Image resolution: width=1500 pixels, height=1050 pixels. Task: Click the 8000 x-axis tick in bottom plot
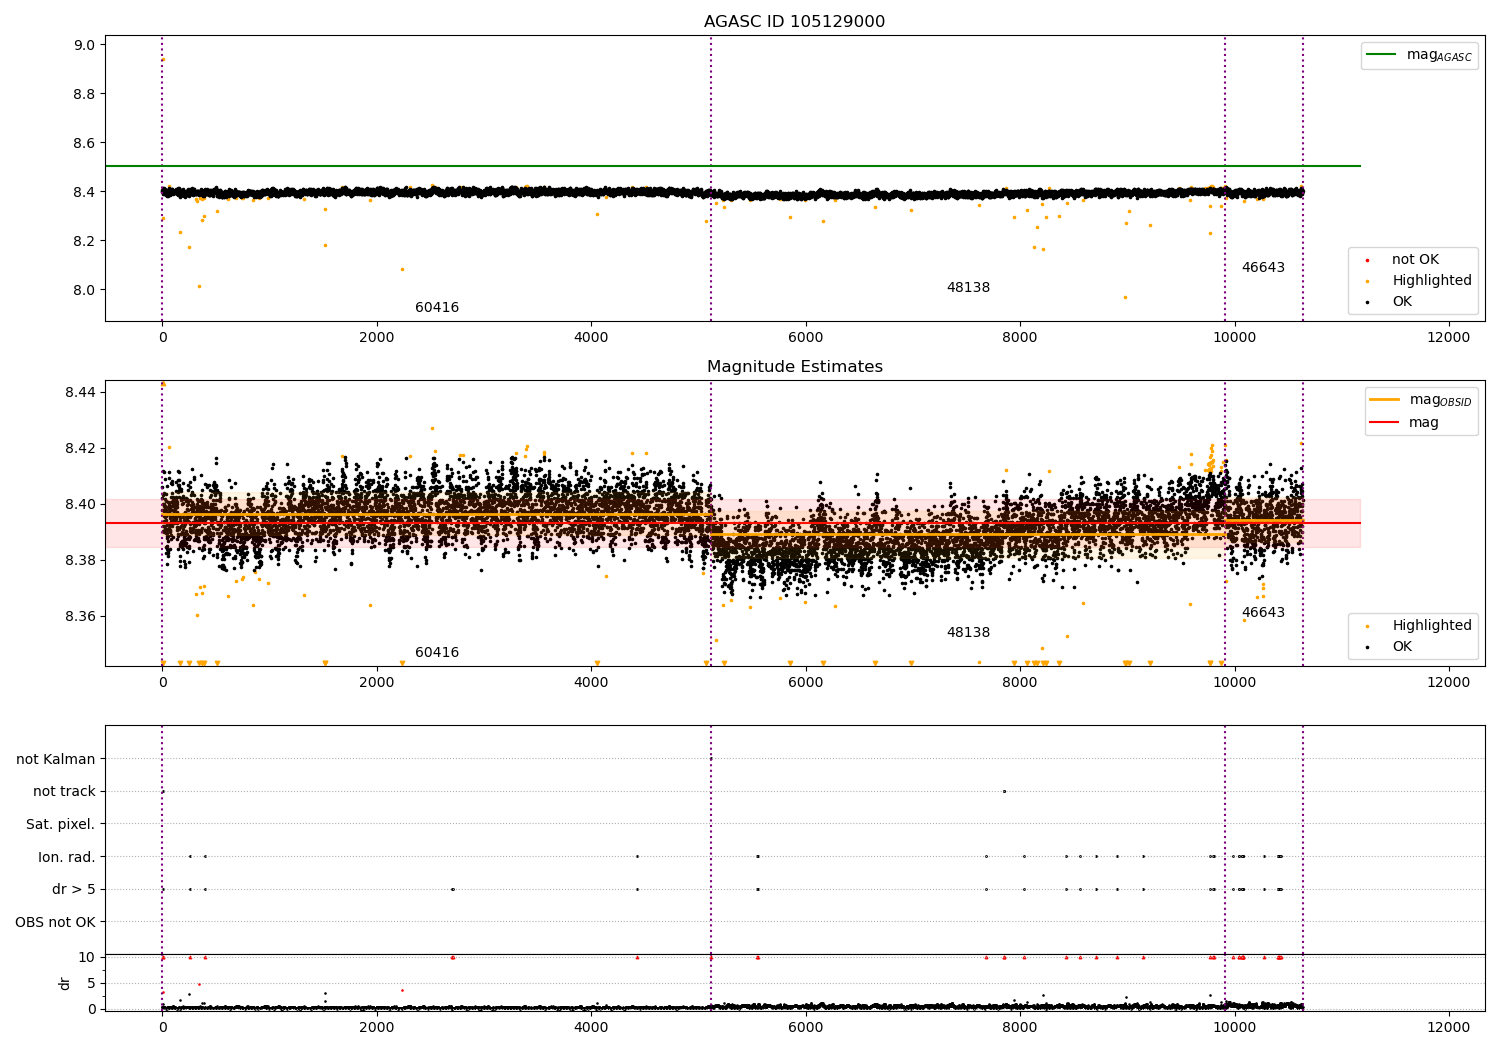point(1019,1027)
